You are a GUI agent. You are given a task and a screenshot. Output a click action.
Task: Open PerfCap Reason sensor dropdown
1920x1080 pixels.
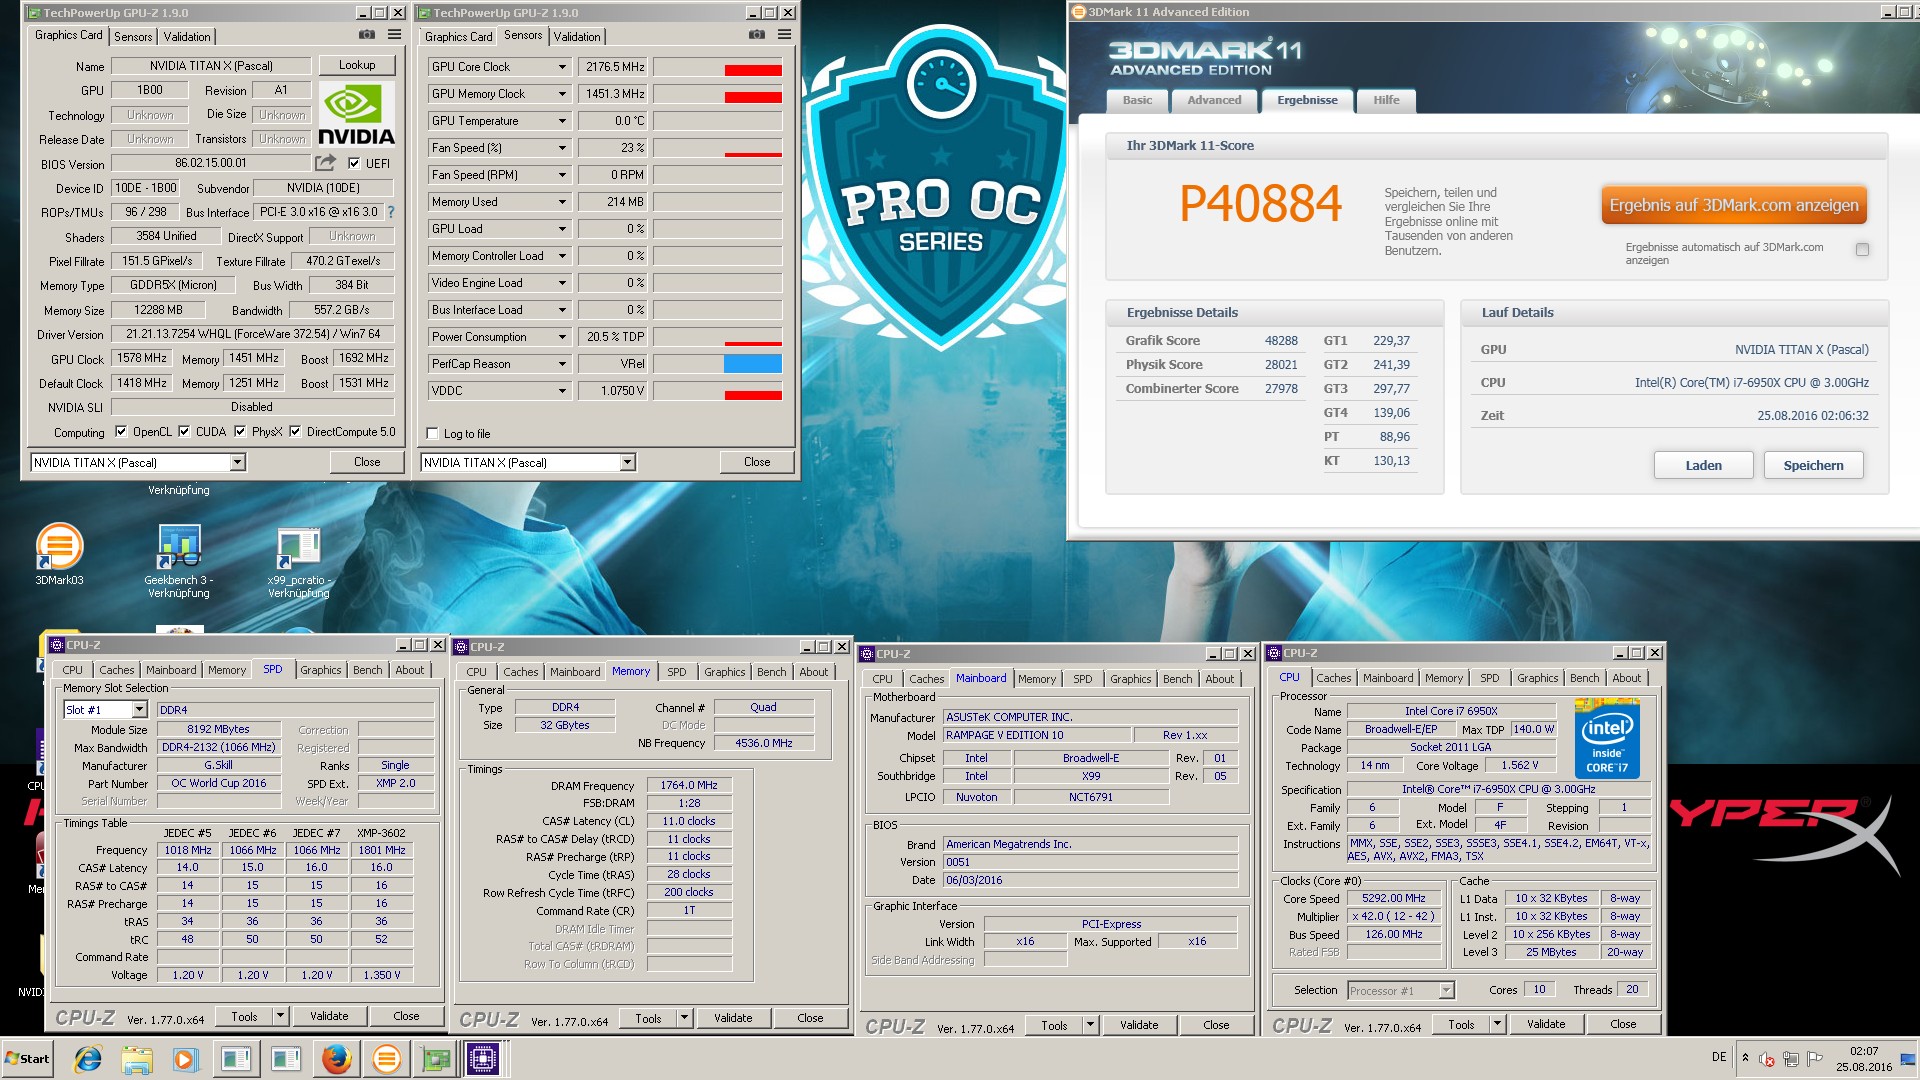pos(562,364)
